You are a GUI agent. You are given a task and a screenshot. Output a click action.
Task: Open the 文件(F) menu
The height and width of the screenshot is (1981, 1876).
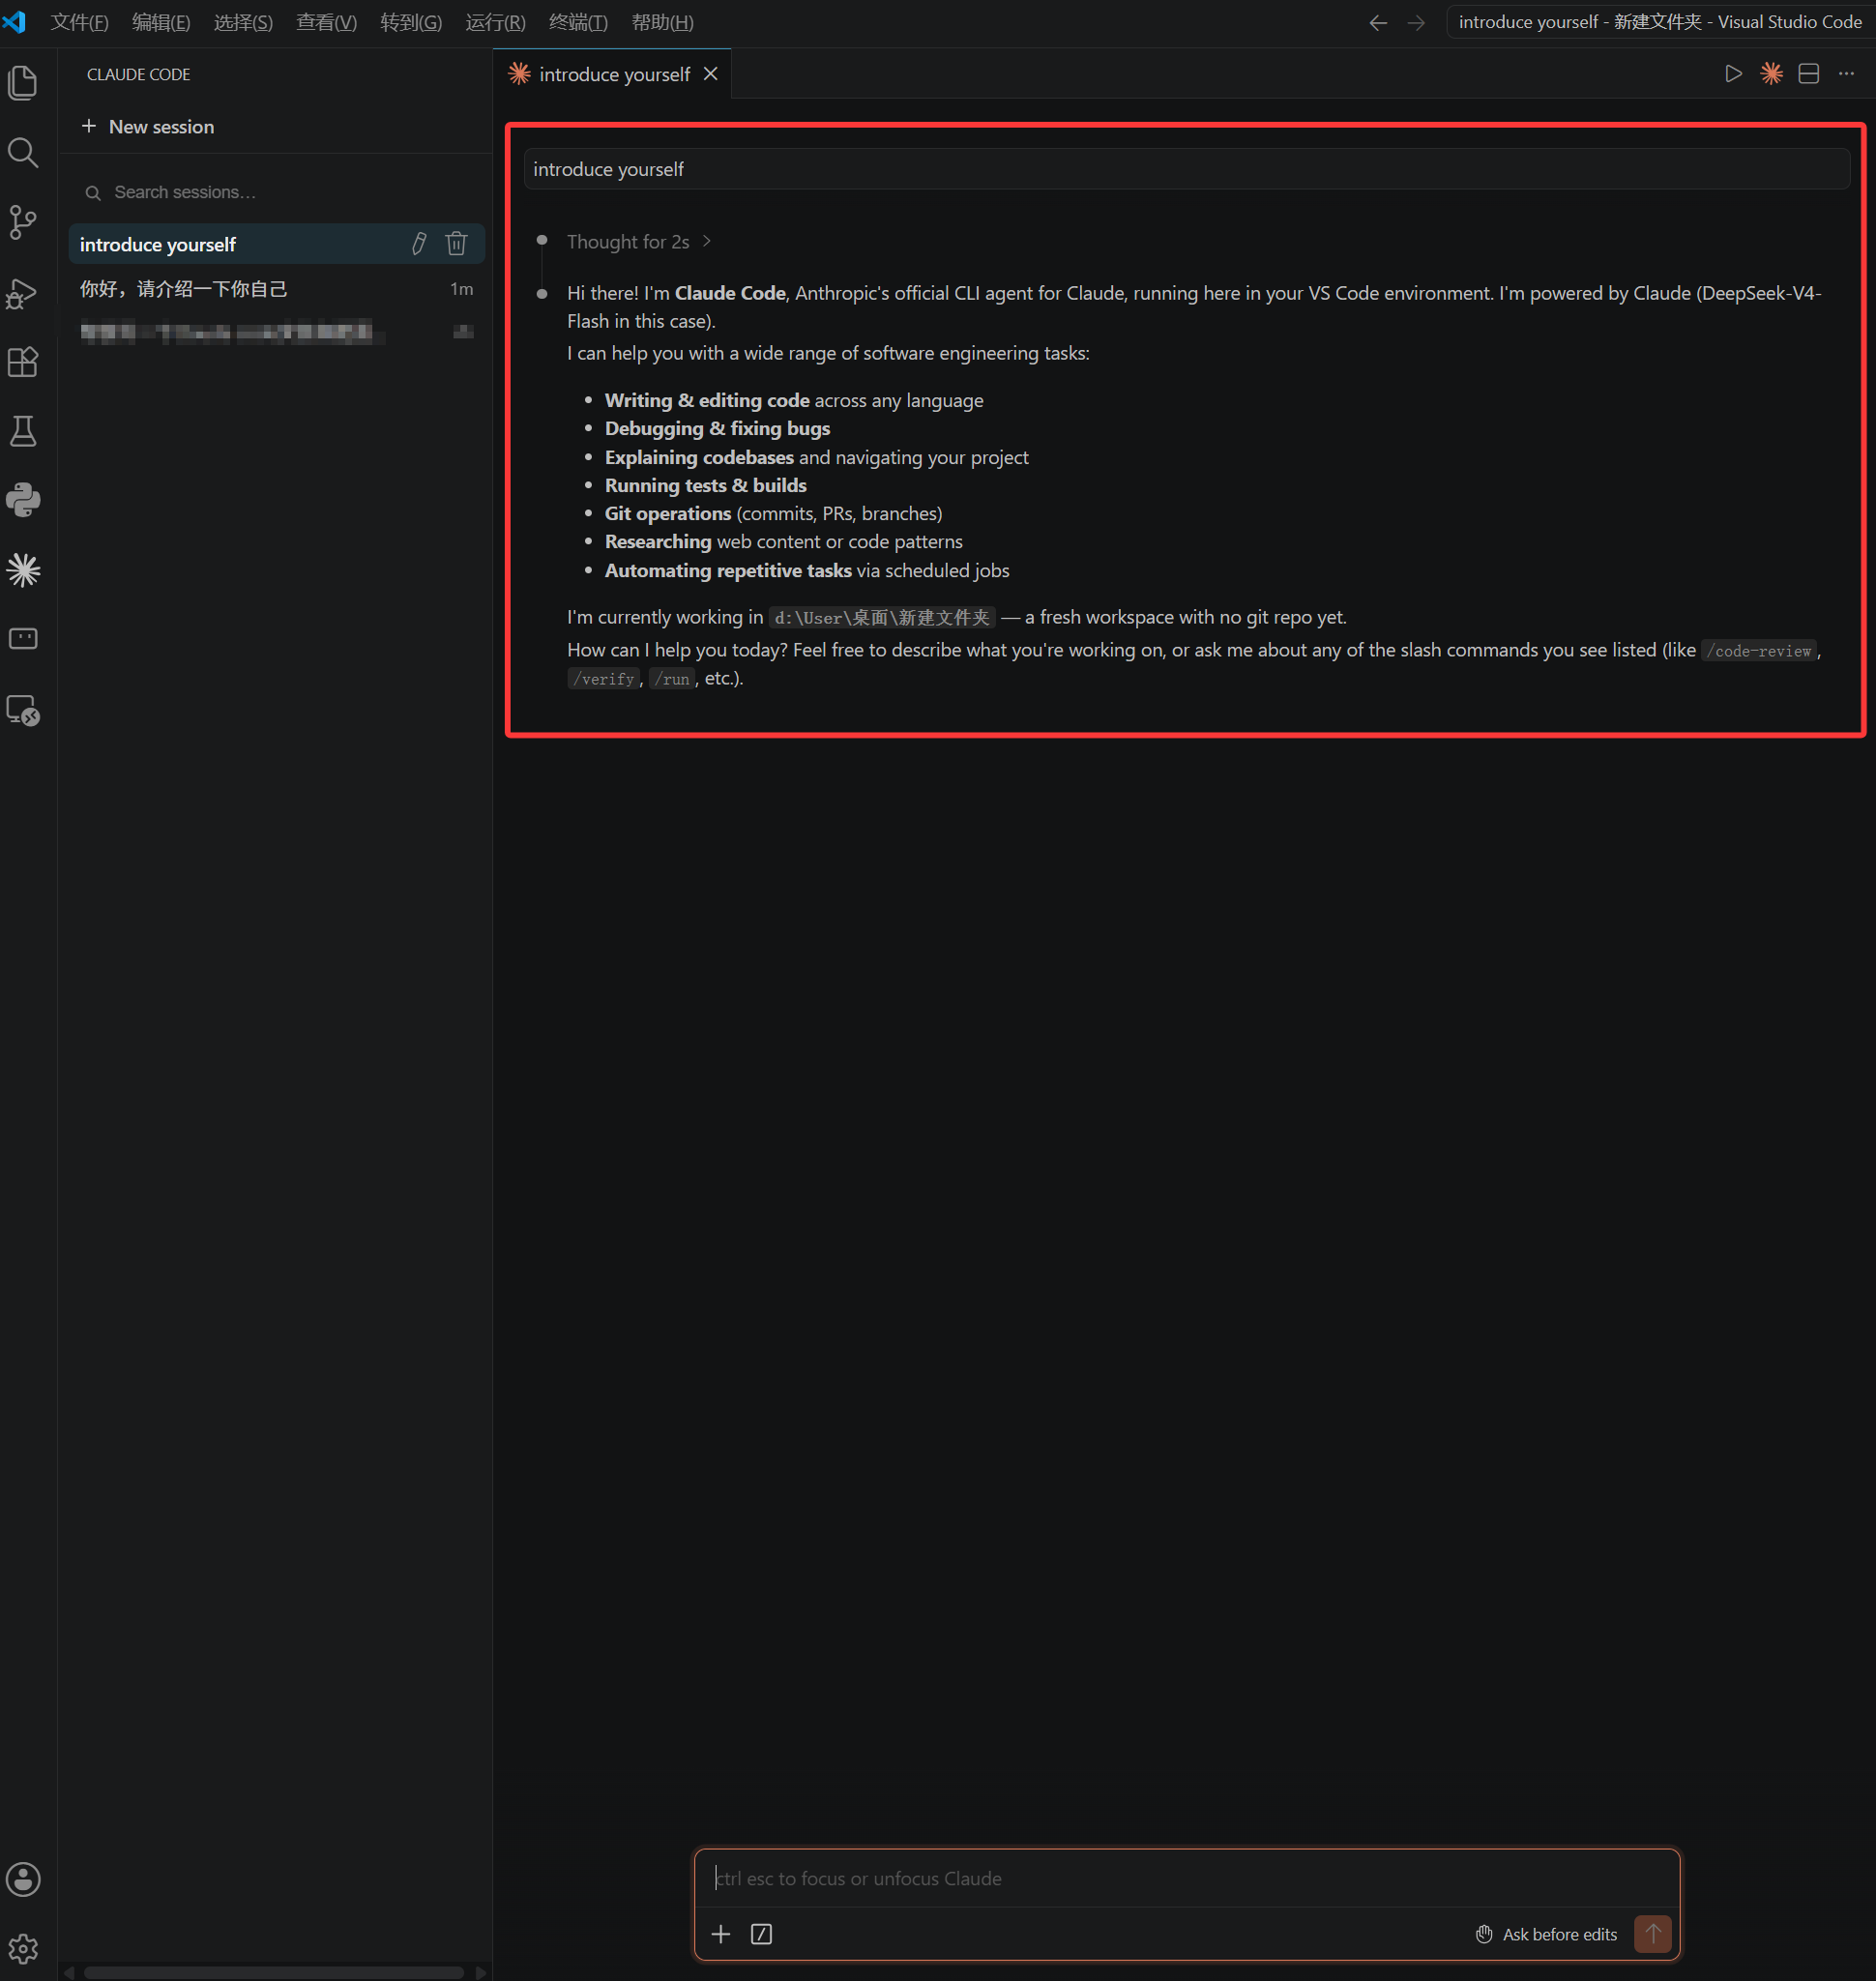pyautogui.click(x=79, y=22)
